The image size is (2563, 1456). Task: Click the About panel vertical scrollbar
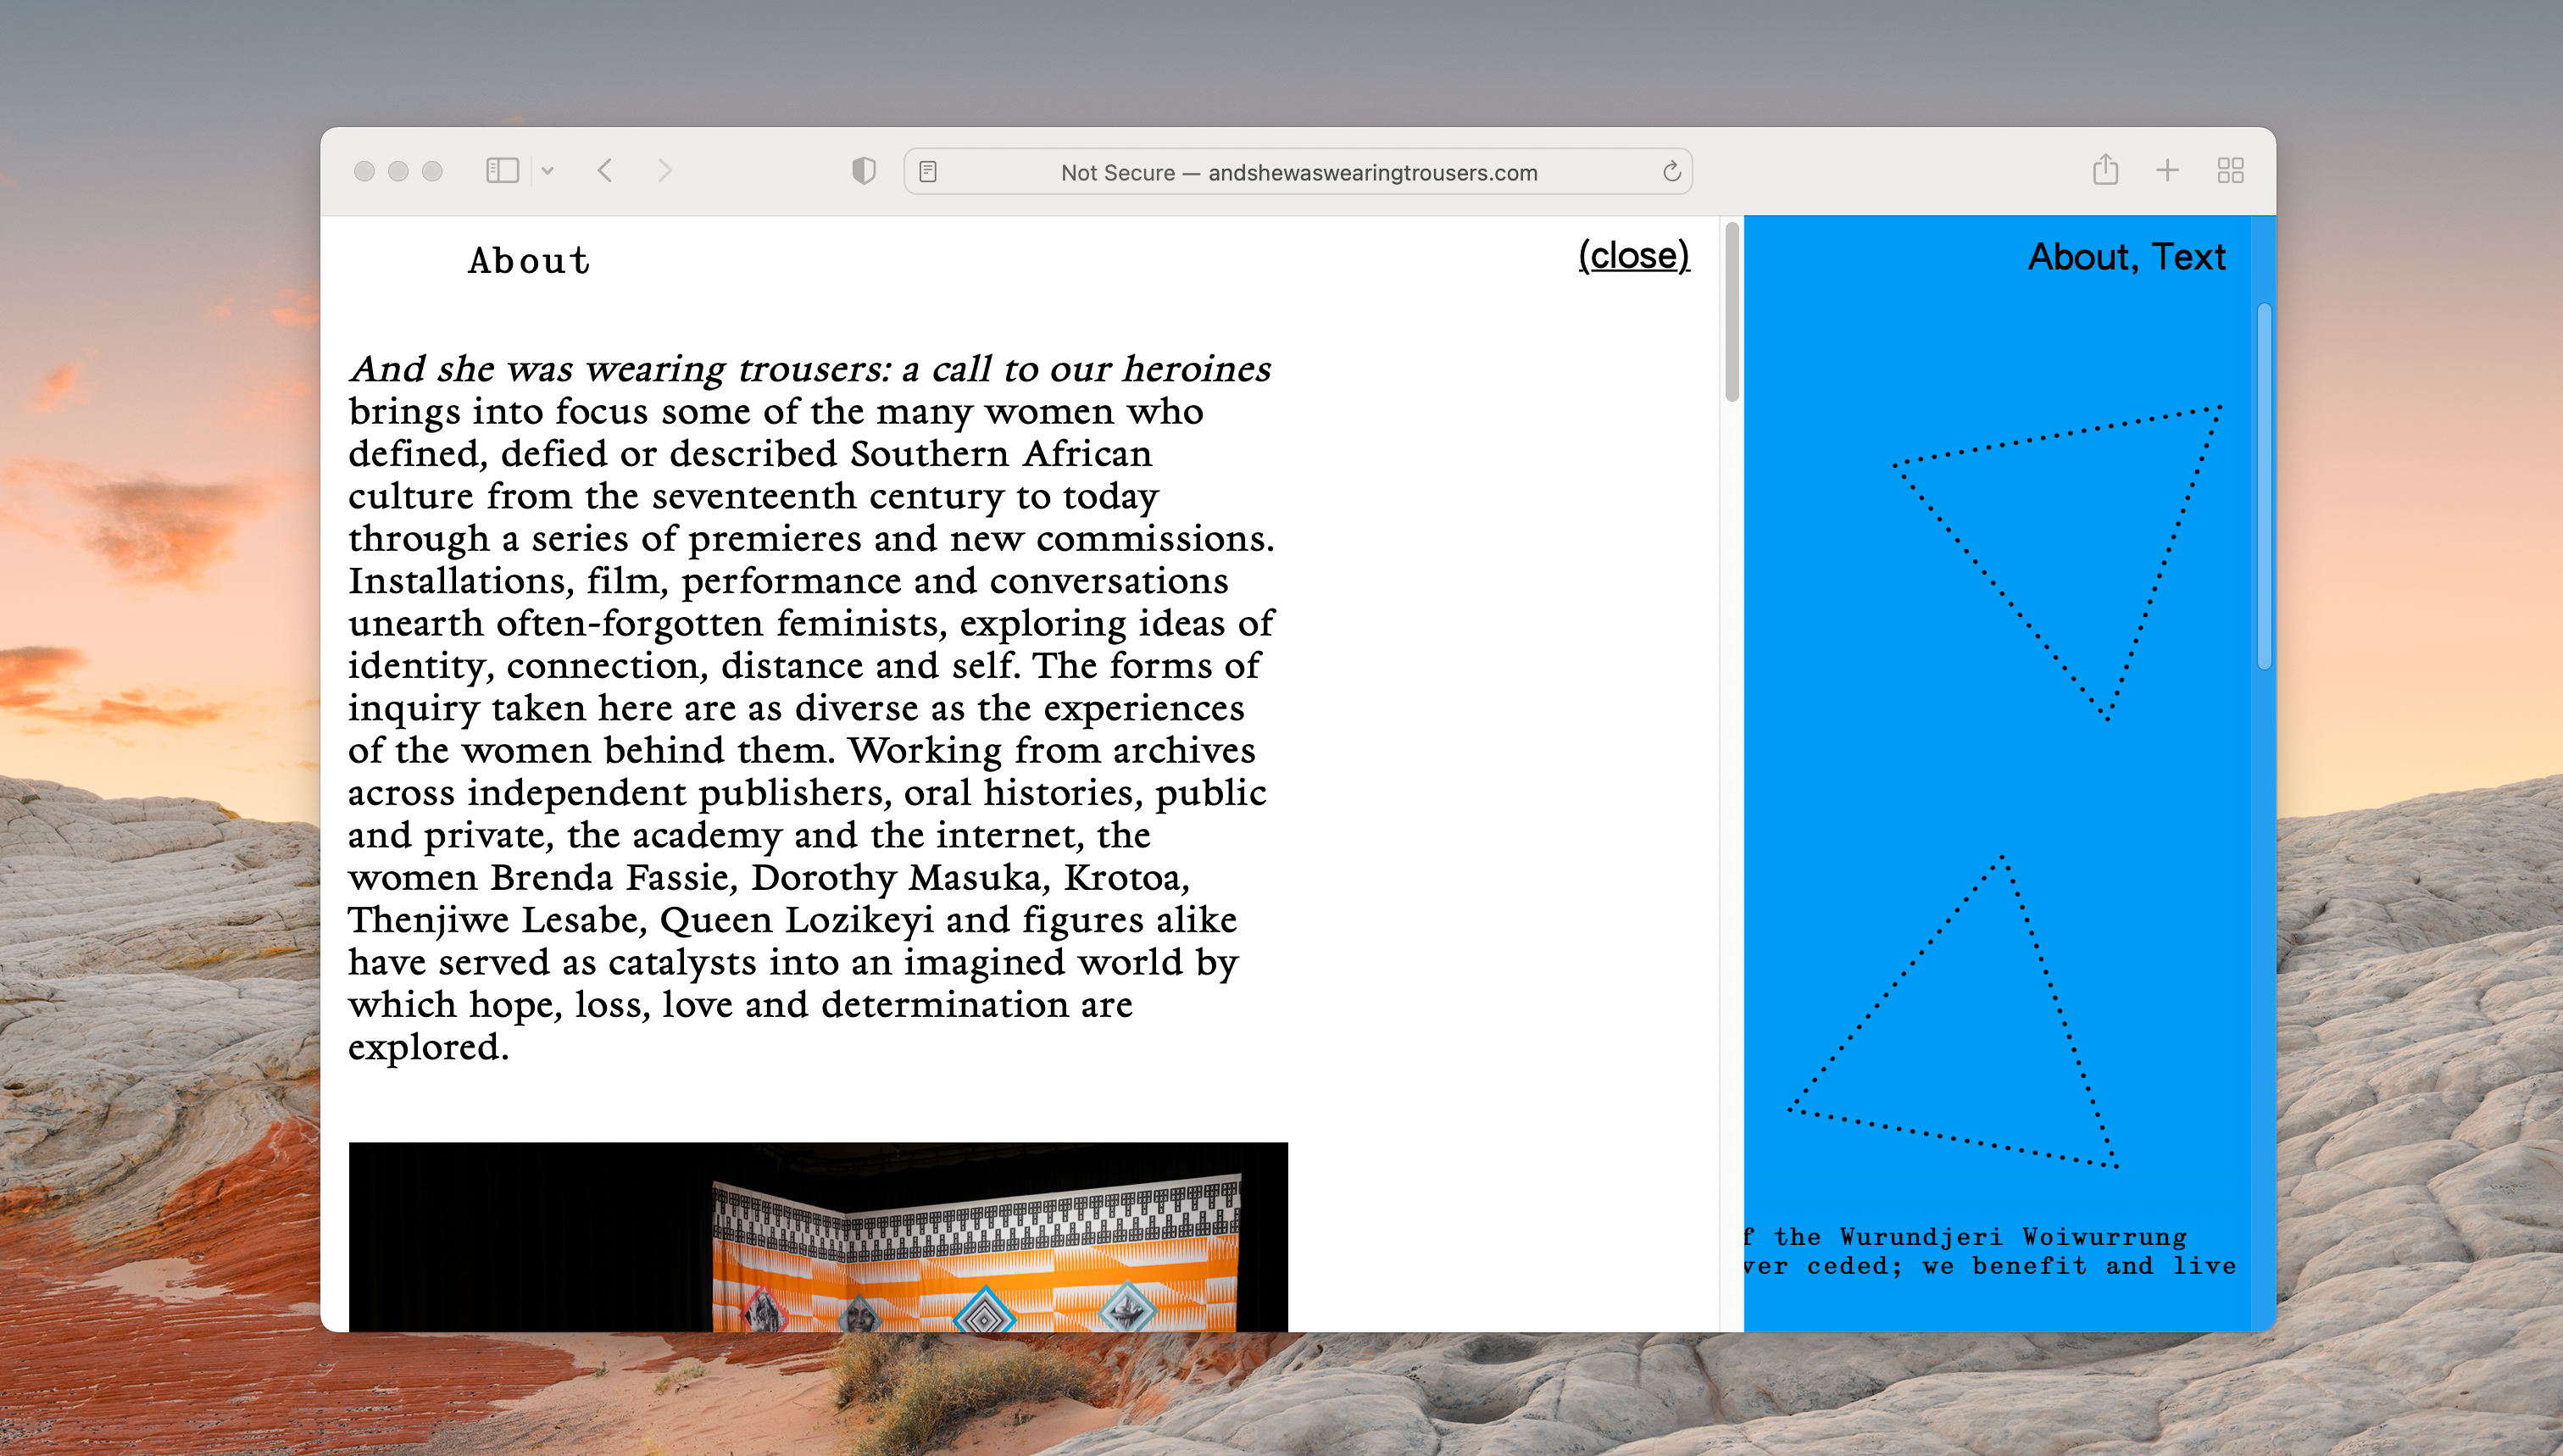(1732, 312)
